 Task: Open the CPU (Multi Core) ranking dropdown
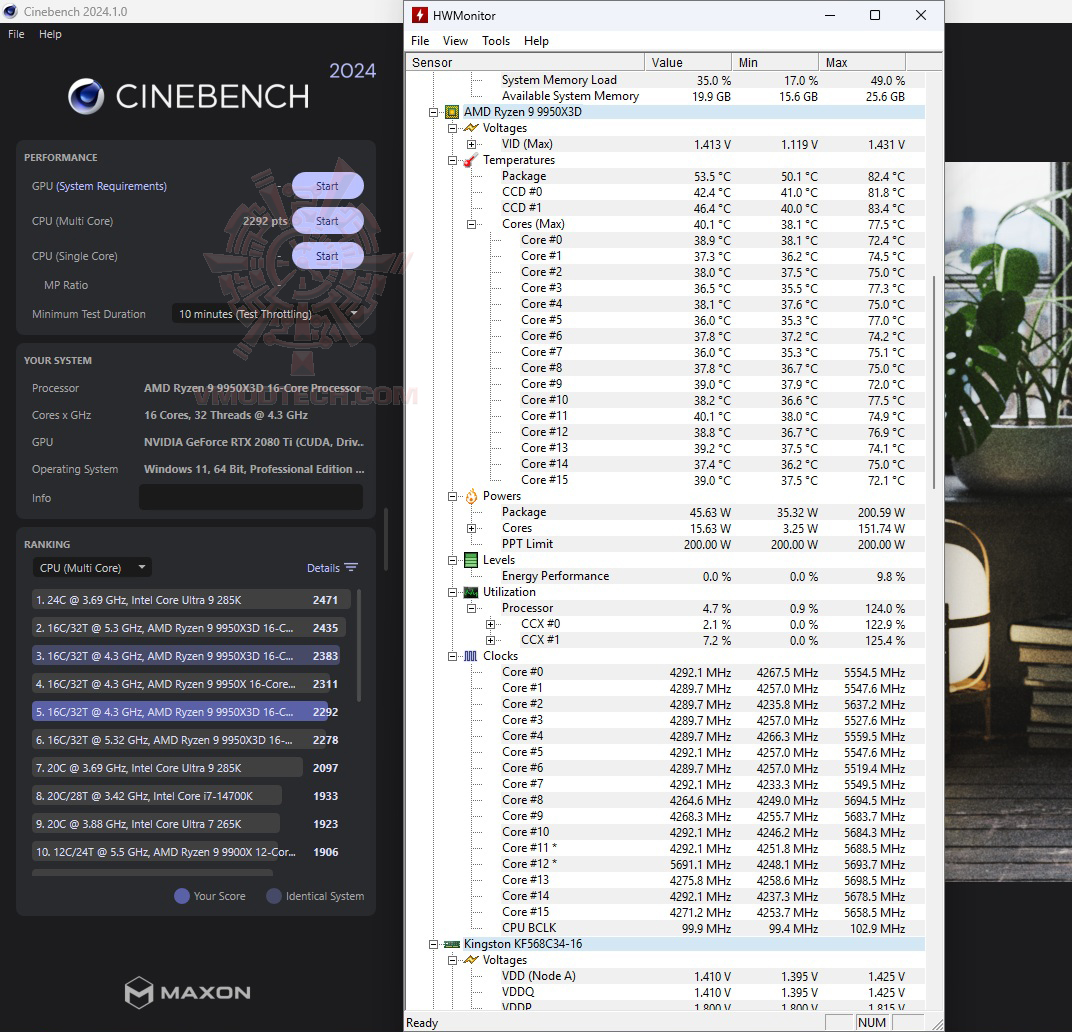92,568
